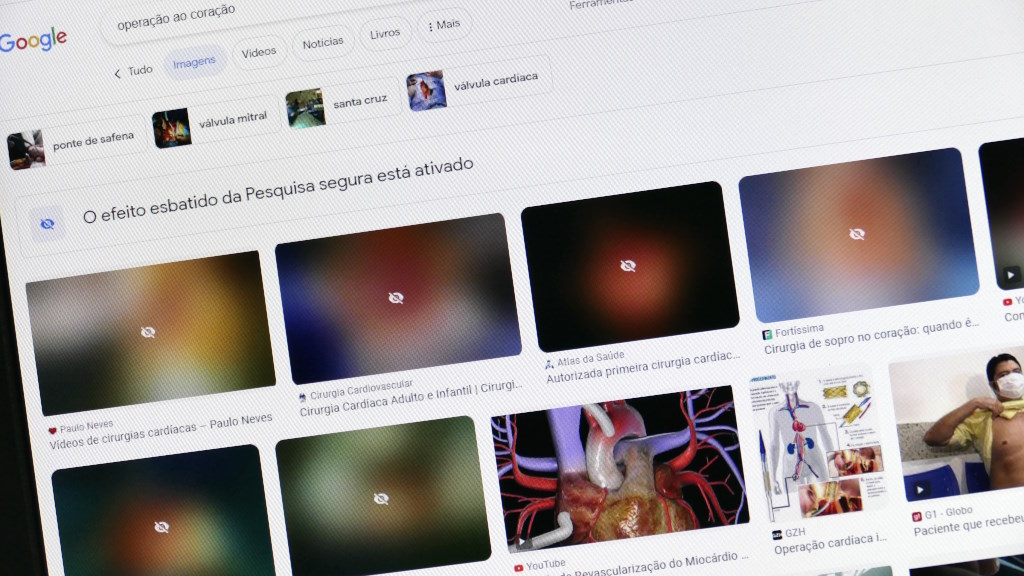Click the Cirurgia Cardiovascular source favicon
The width and height of the screenshot is (1024, 576).
[x=302, y=397]
